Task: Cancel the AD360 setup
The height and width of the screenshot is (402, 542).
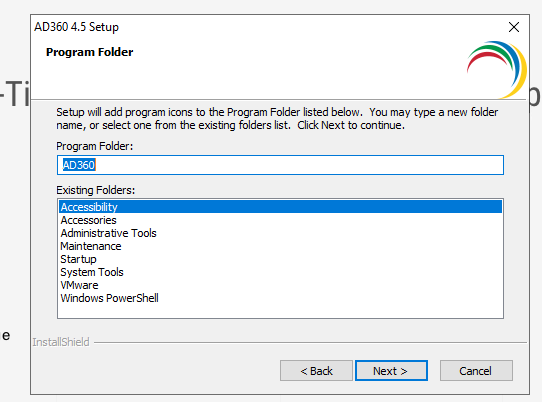Action: [476, 371]
